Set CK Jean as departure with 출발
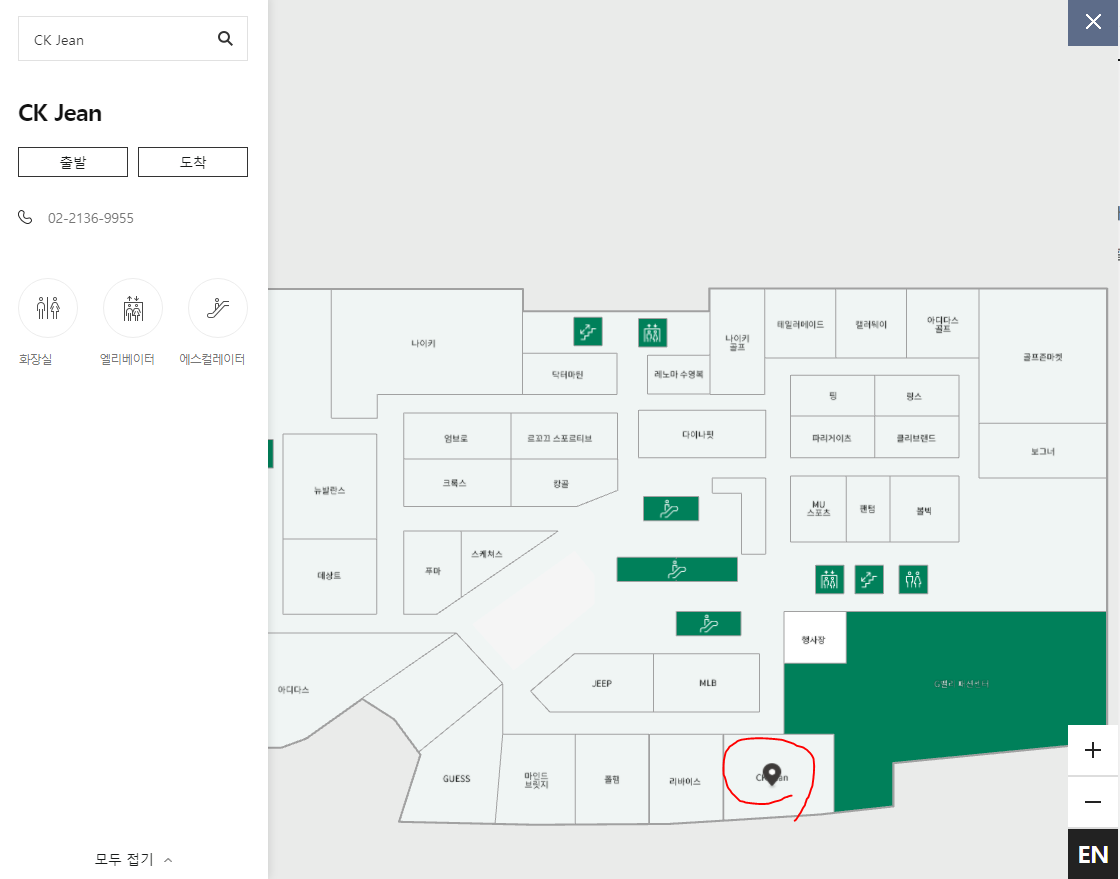1120x879 pixels. click(73, 162)
